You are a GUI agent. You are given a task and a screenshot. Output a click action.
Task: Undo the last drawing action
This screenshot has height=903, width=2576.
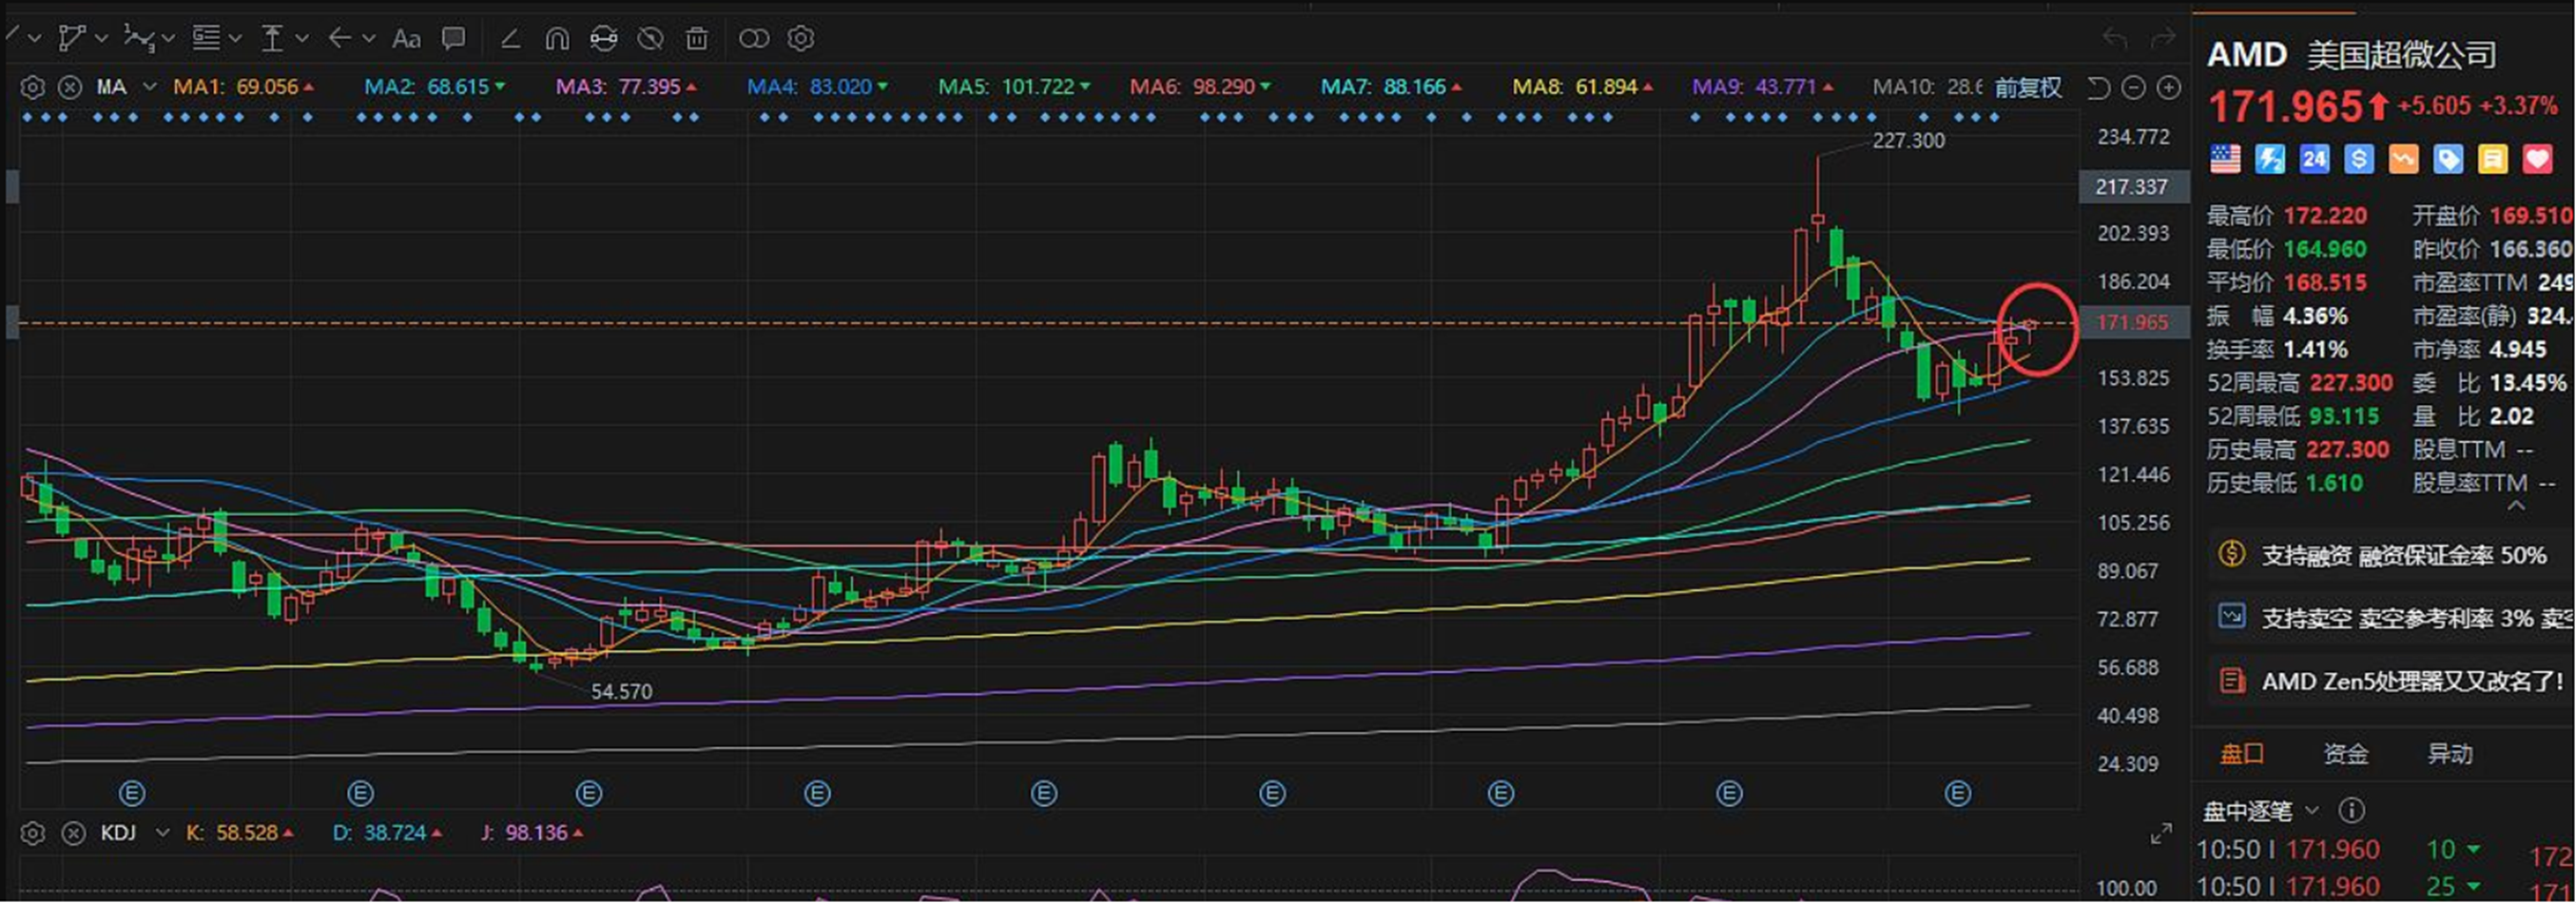click(2115, 39)
